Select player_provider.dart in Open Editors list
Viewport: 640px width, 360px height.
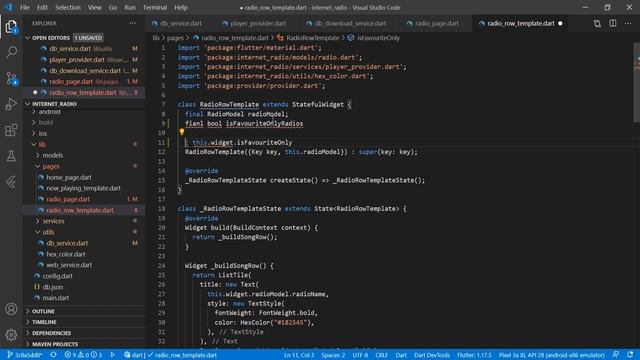click(77, 60)
